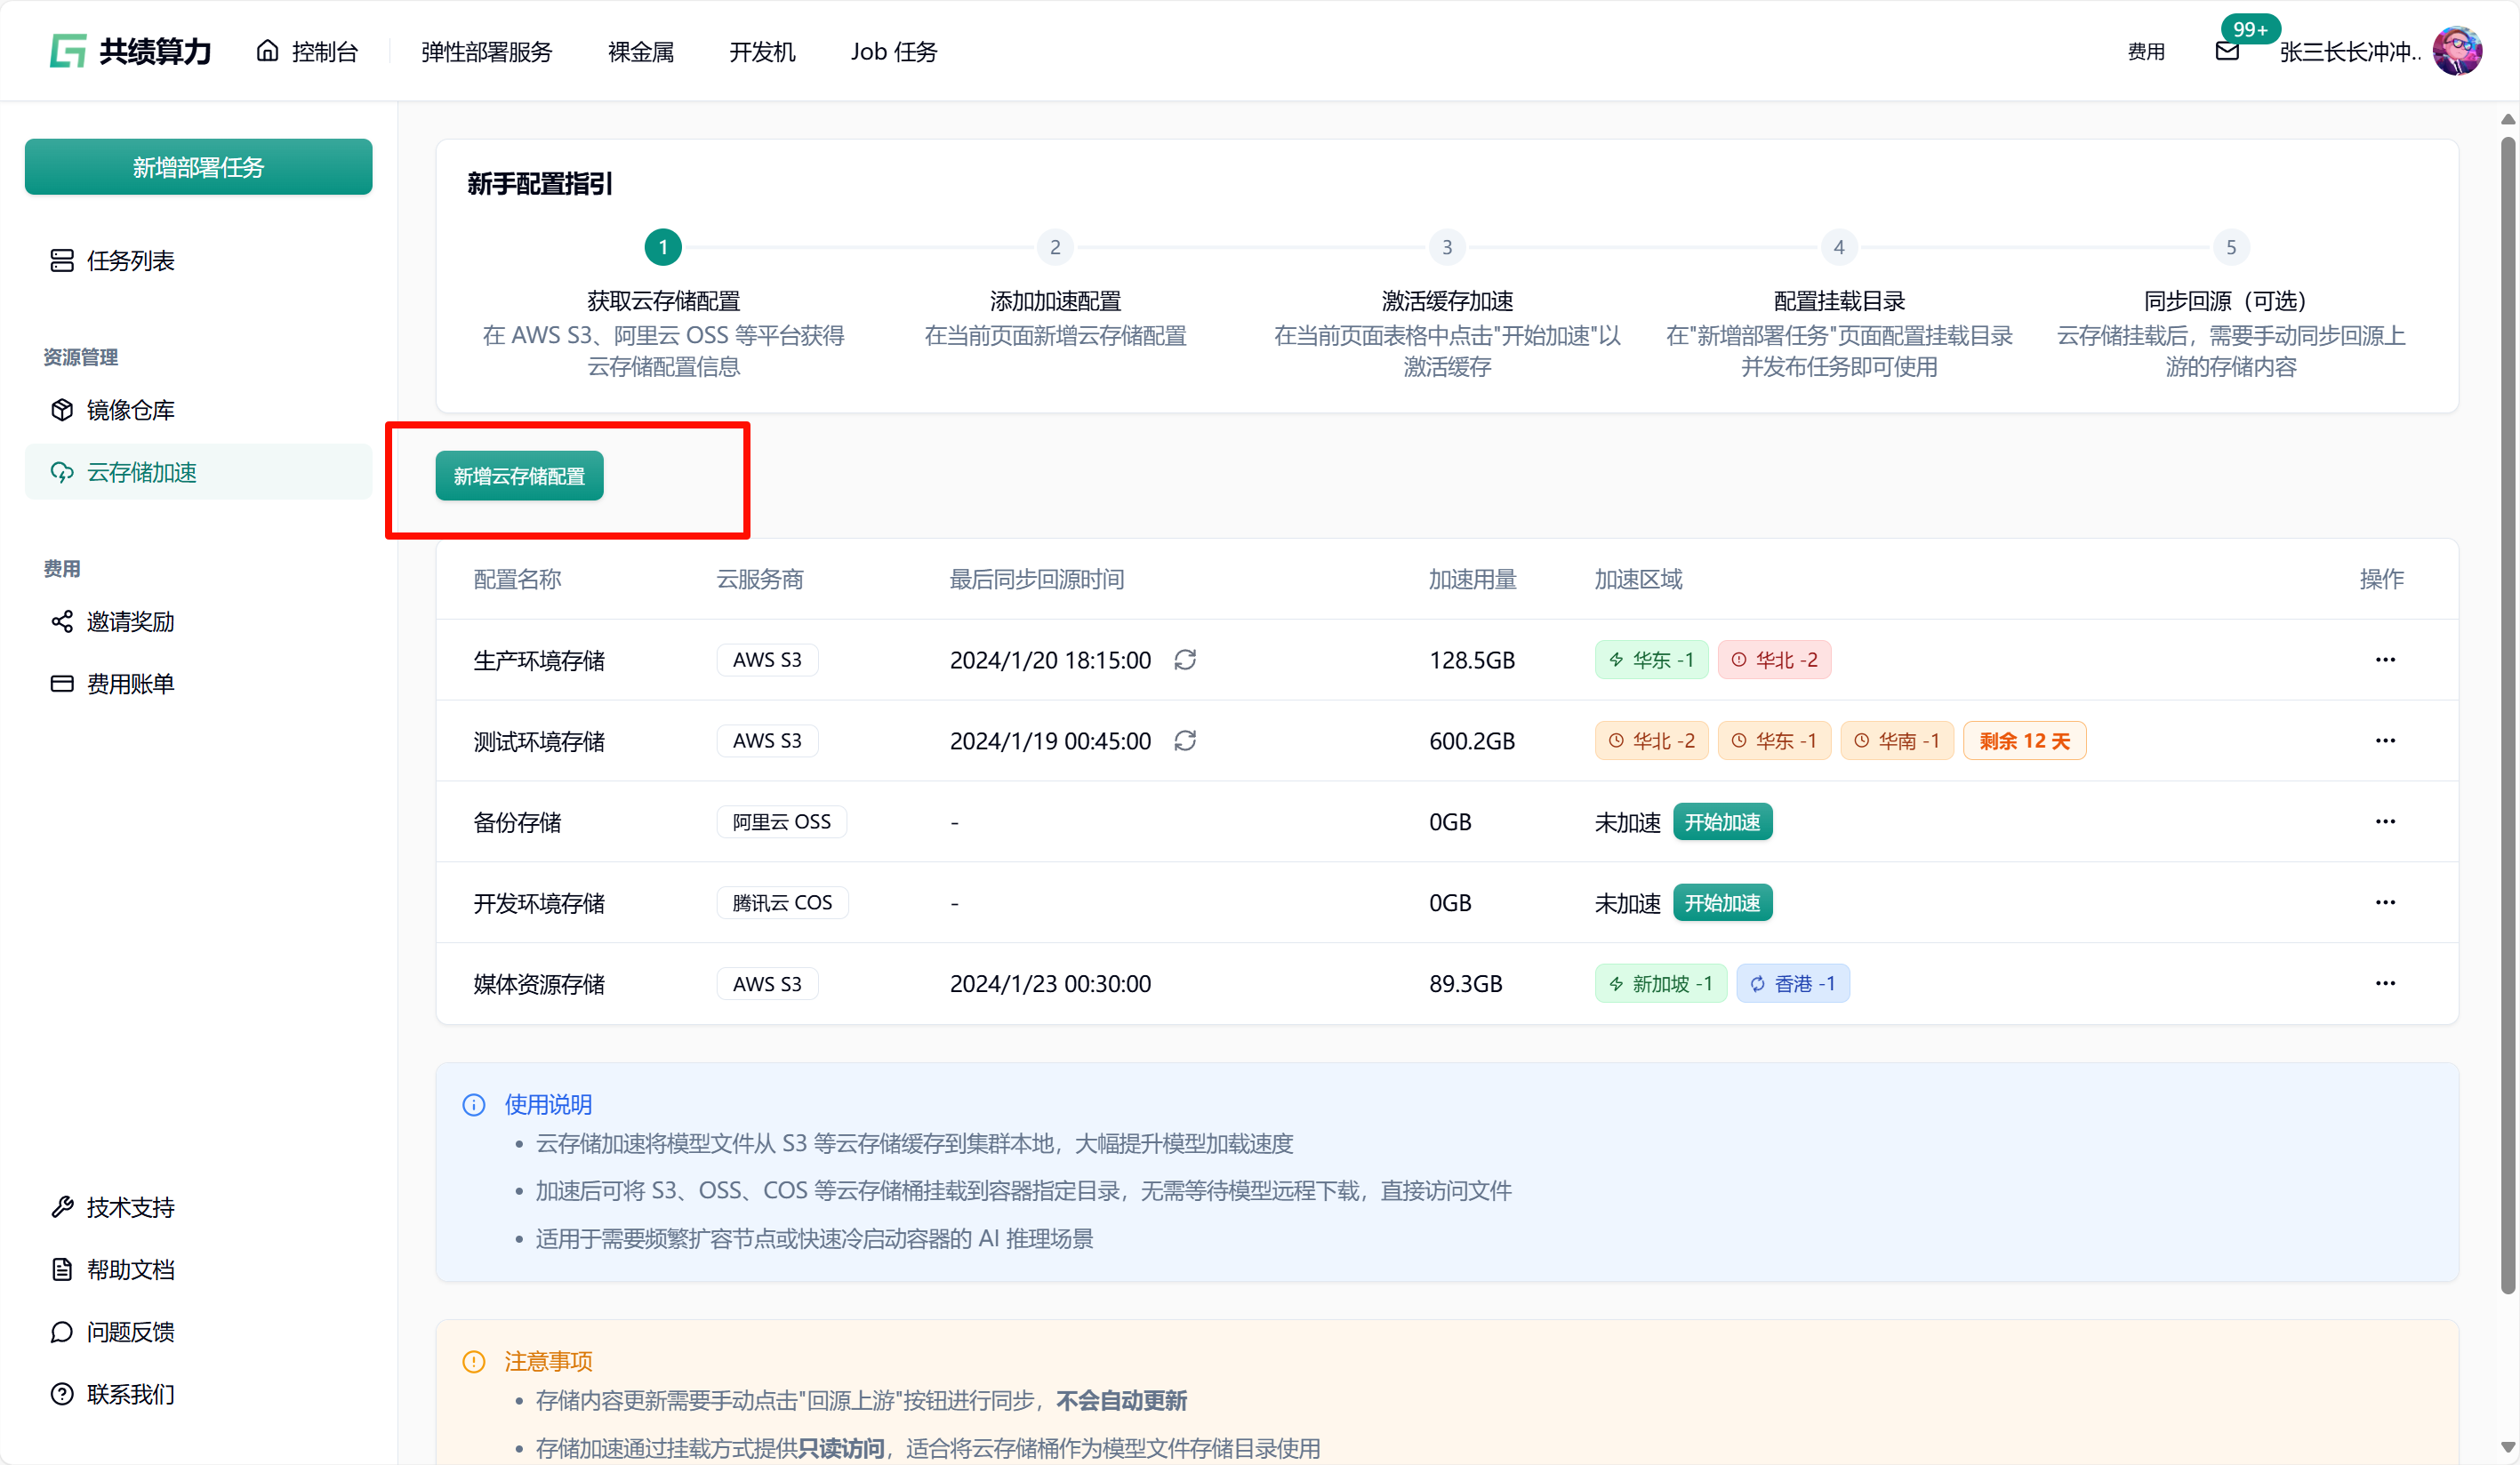Screen dimensions: 2520x1465
Task: Click the sync icon for 测试环境存储 row
Action: (x=1185, y=741)
